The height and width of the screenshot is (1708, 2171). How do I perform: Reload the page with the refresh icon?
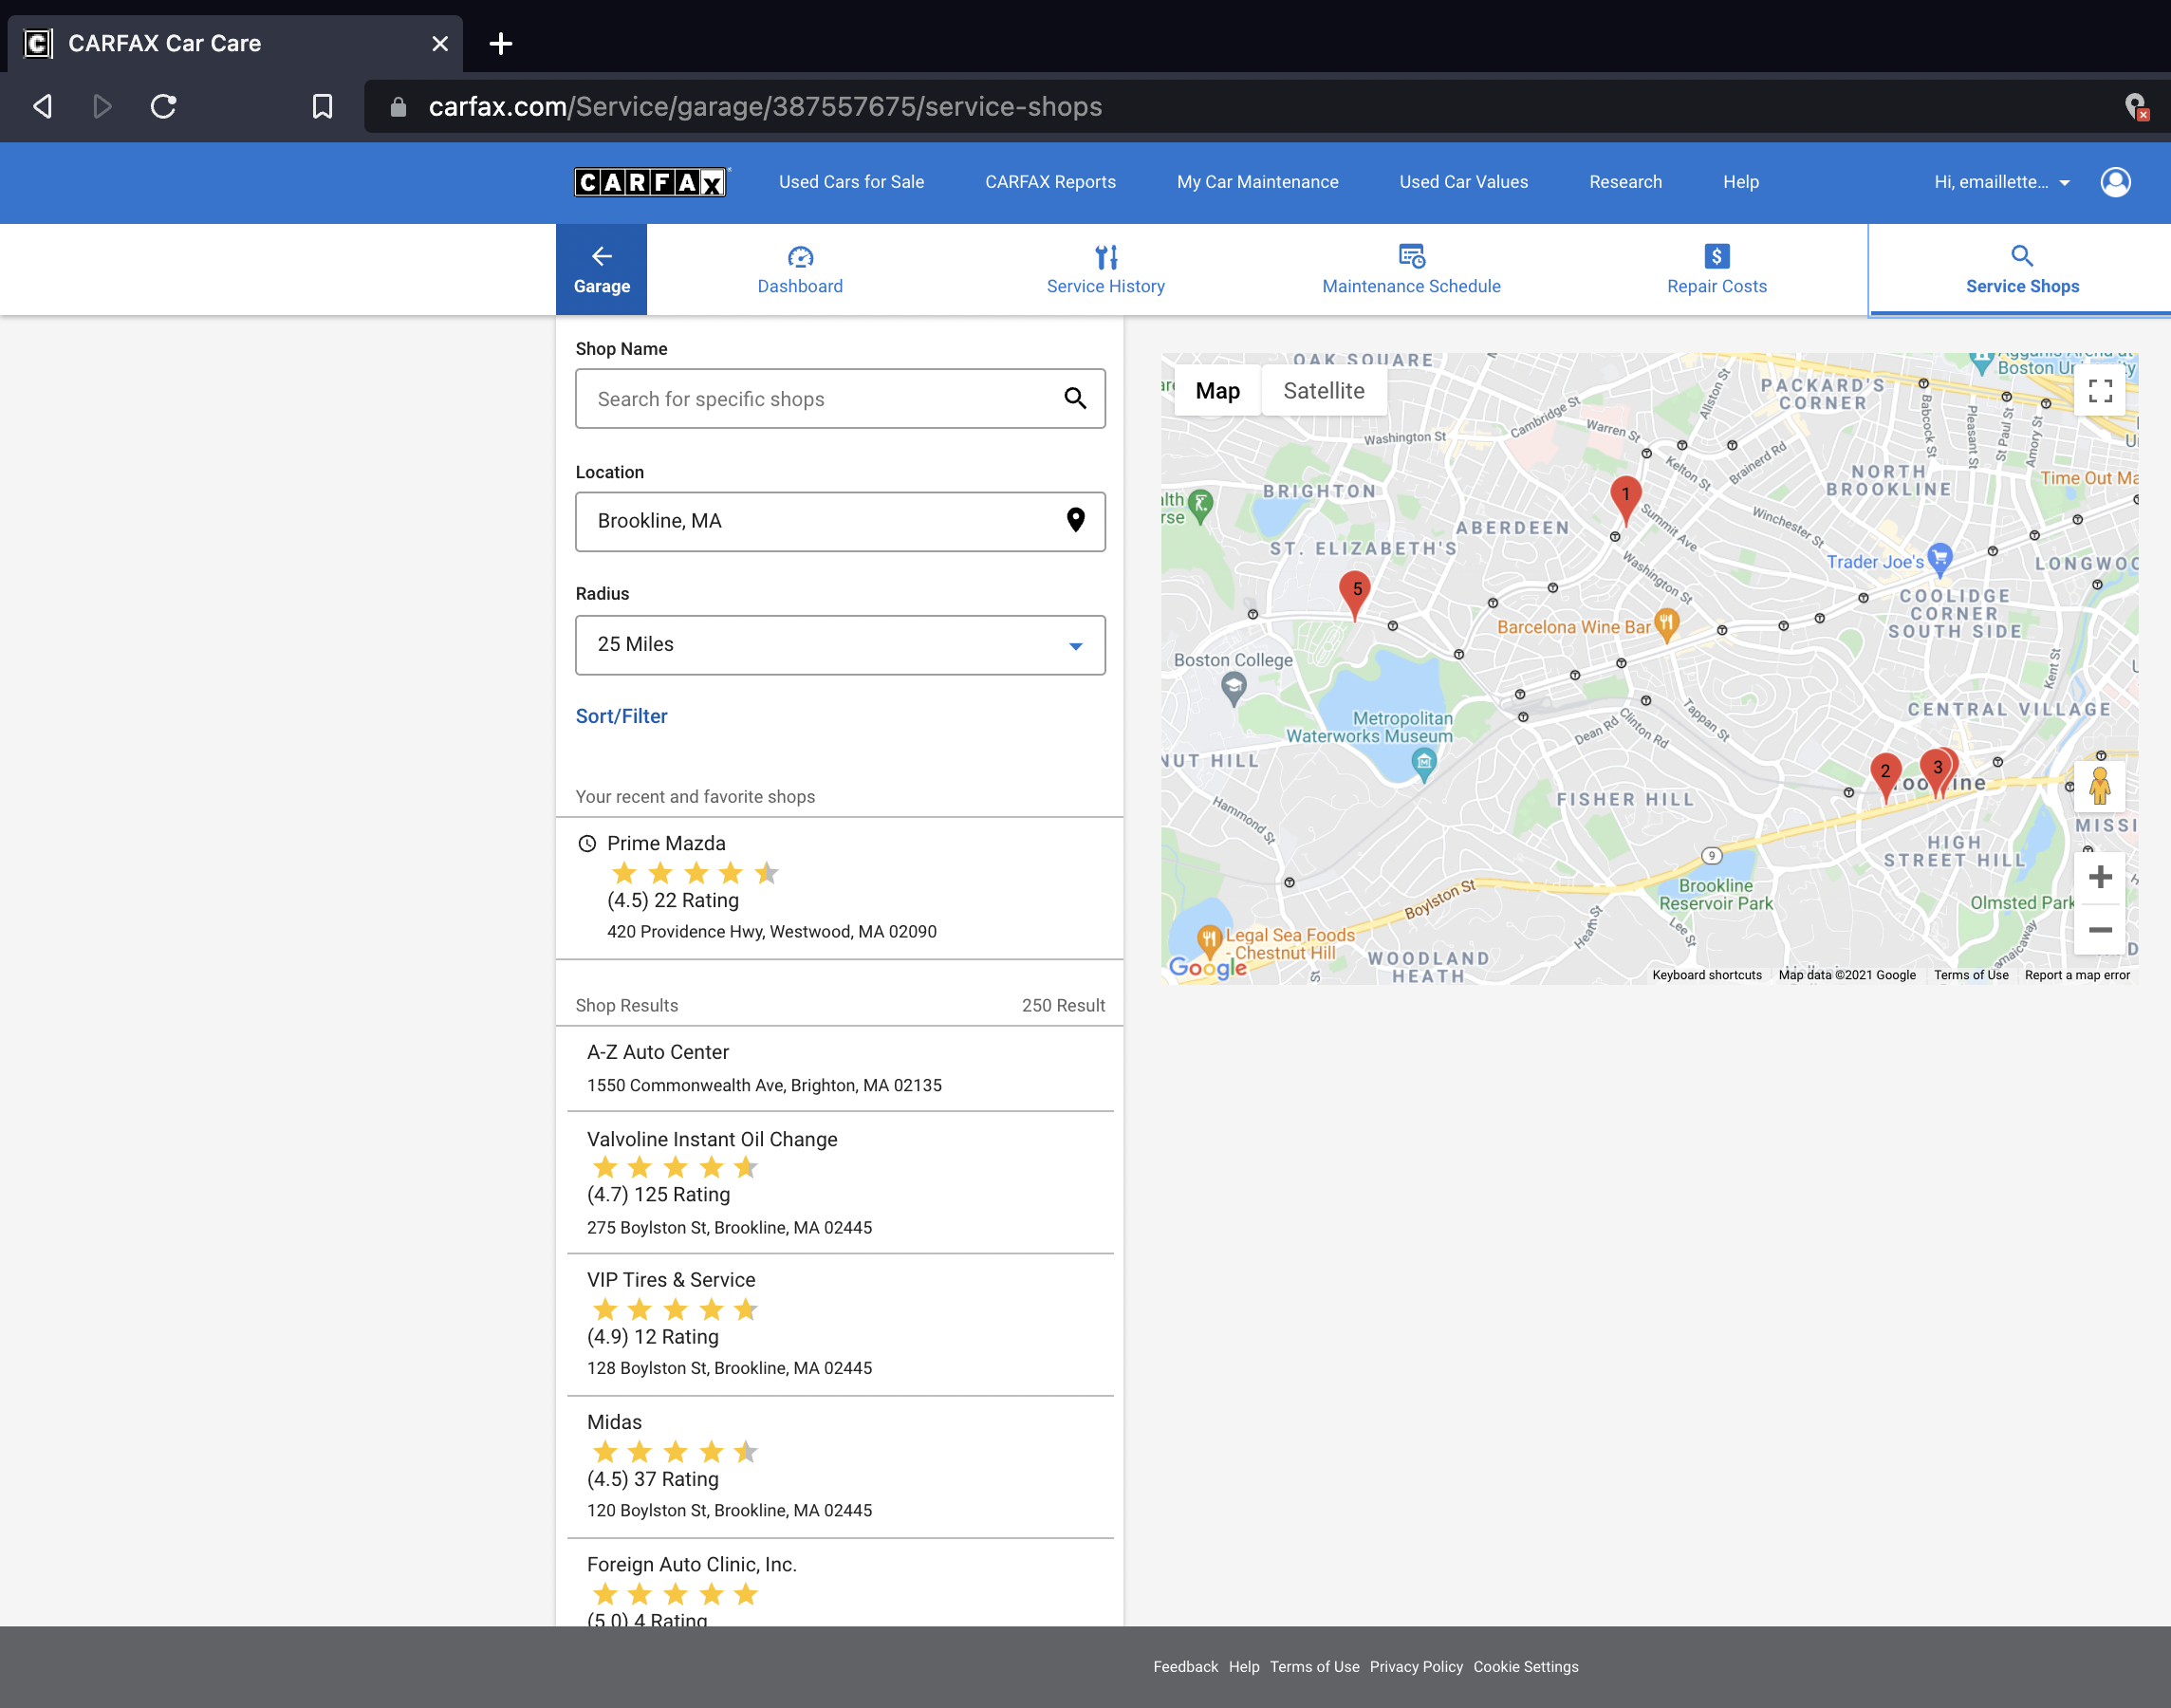[x=163, y=106]
